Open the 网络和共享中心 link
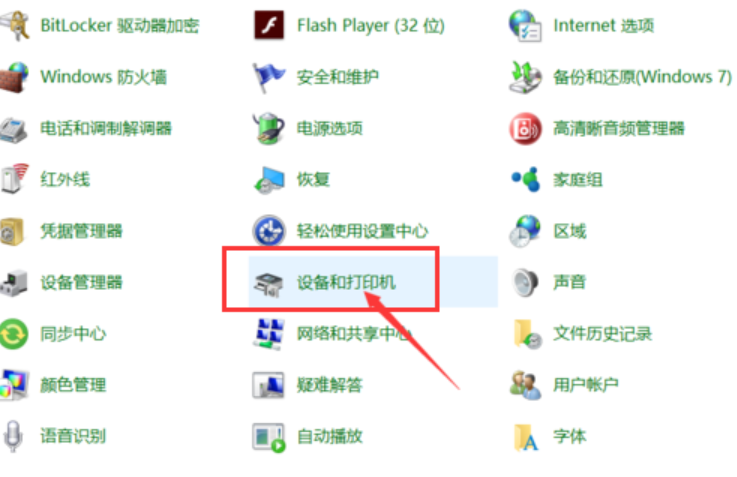 point(355,334)
